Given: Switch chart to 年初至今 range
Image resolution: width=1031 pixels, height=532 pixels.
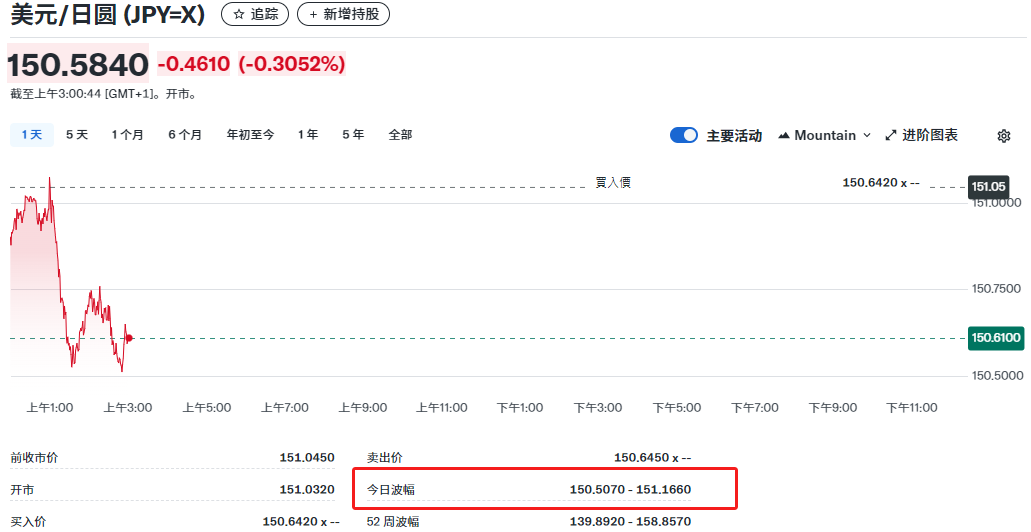Looking at the screenshot, I should point(250,135).
